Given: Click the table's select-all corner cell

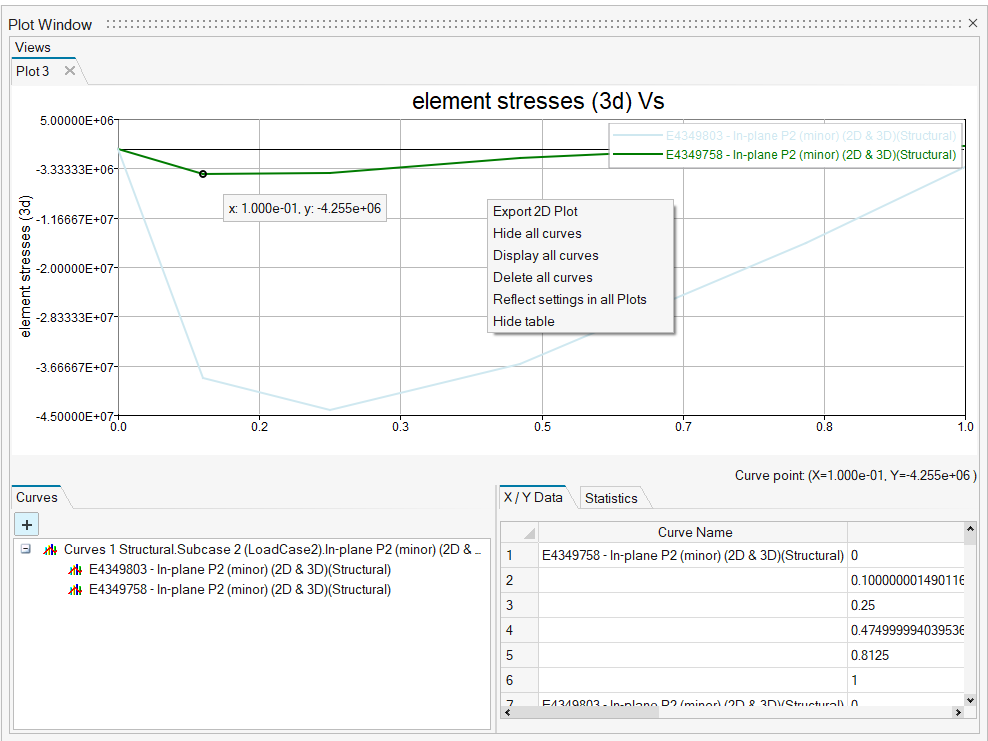Looking at the screenshot, I should point(519,532).
